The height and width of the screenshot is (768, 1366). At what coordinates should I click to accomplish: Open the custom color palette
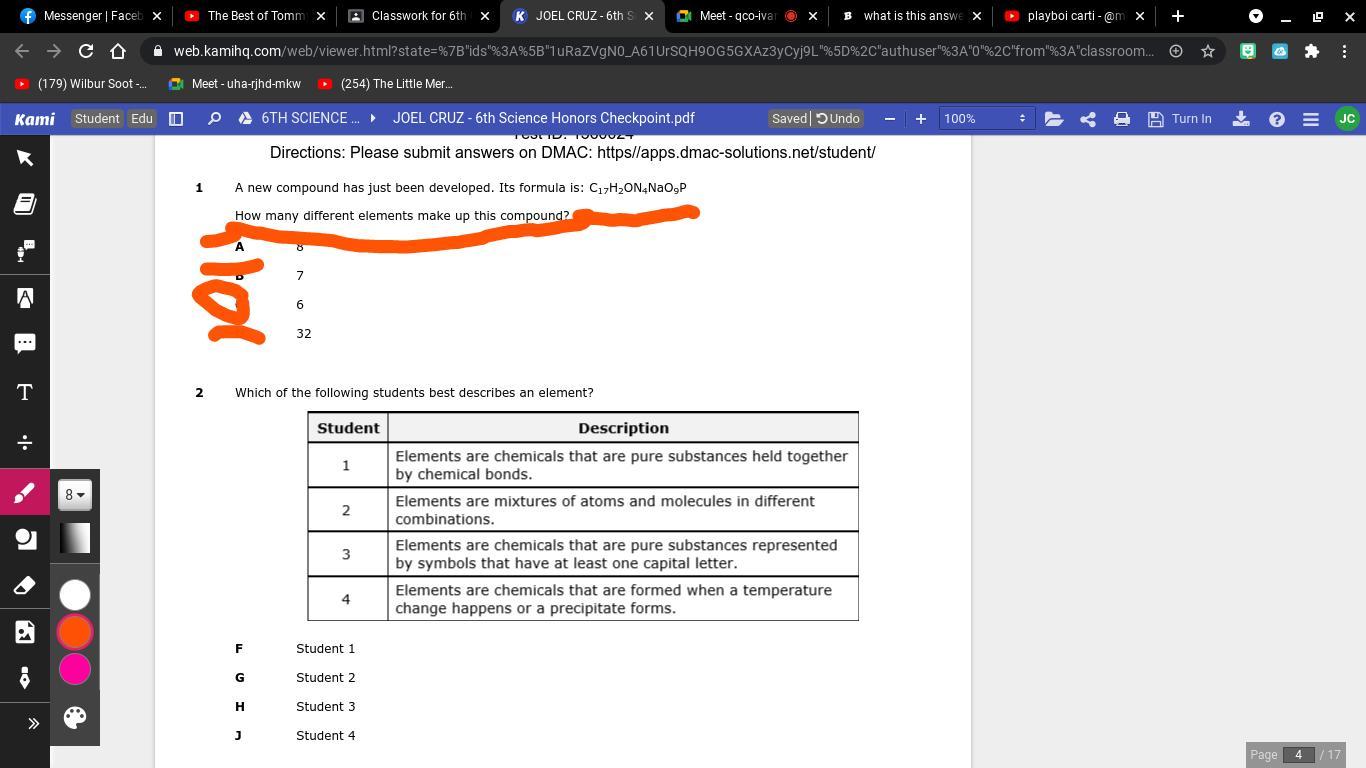(x=75, y=717)
